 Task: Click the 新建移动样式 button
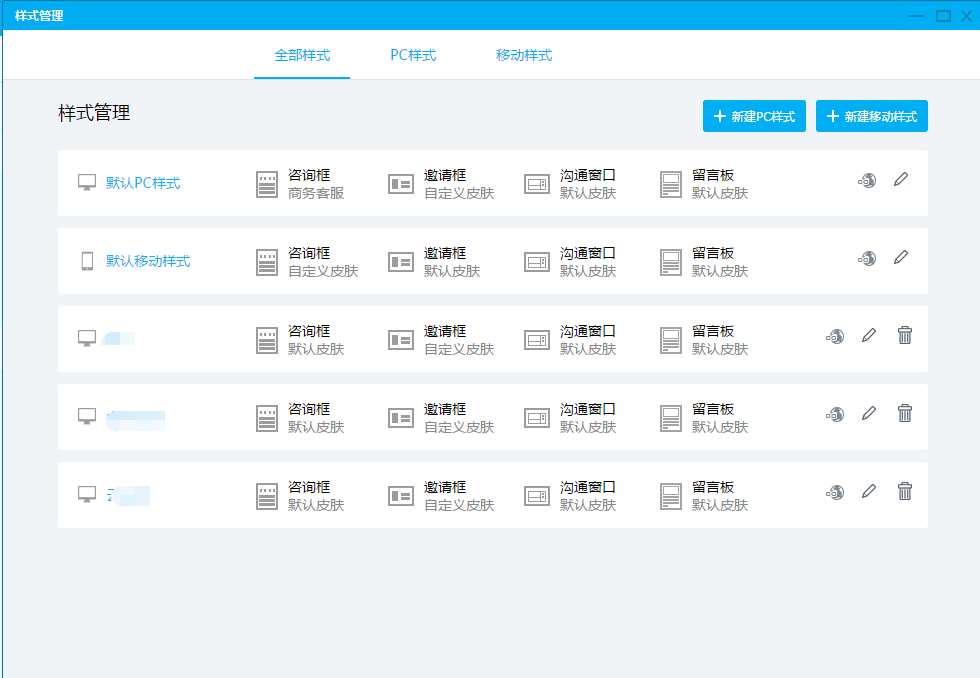coord(872,116)
